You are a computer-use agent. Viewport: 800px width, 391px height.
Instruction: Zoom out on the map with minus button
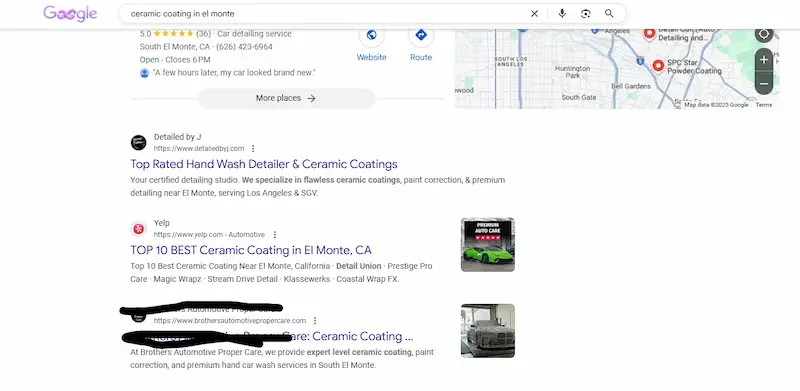[764, 83]
